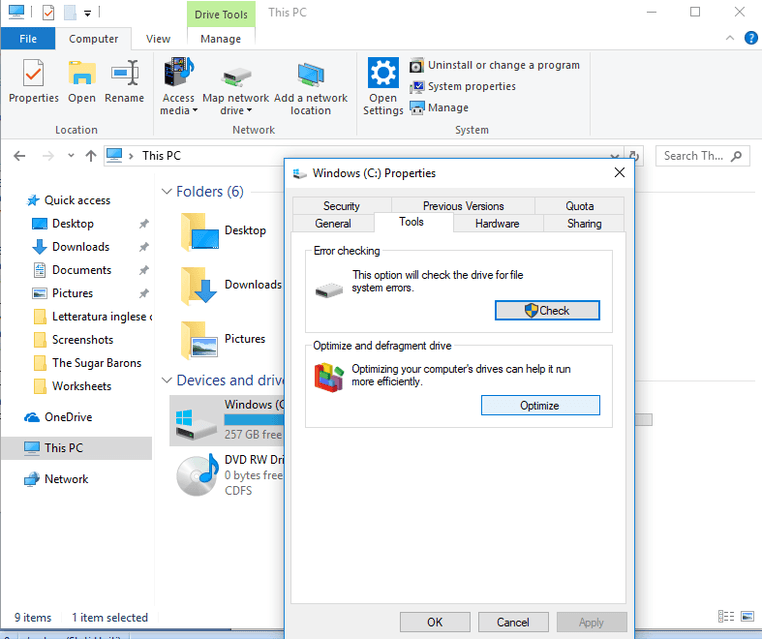The height and width of the screenshot is (639, 762).
Task: Switch to large icons view in status bar
Action: (747, 617)
